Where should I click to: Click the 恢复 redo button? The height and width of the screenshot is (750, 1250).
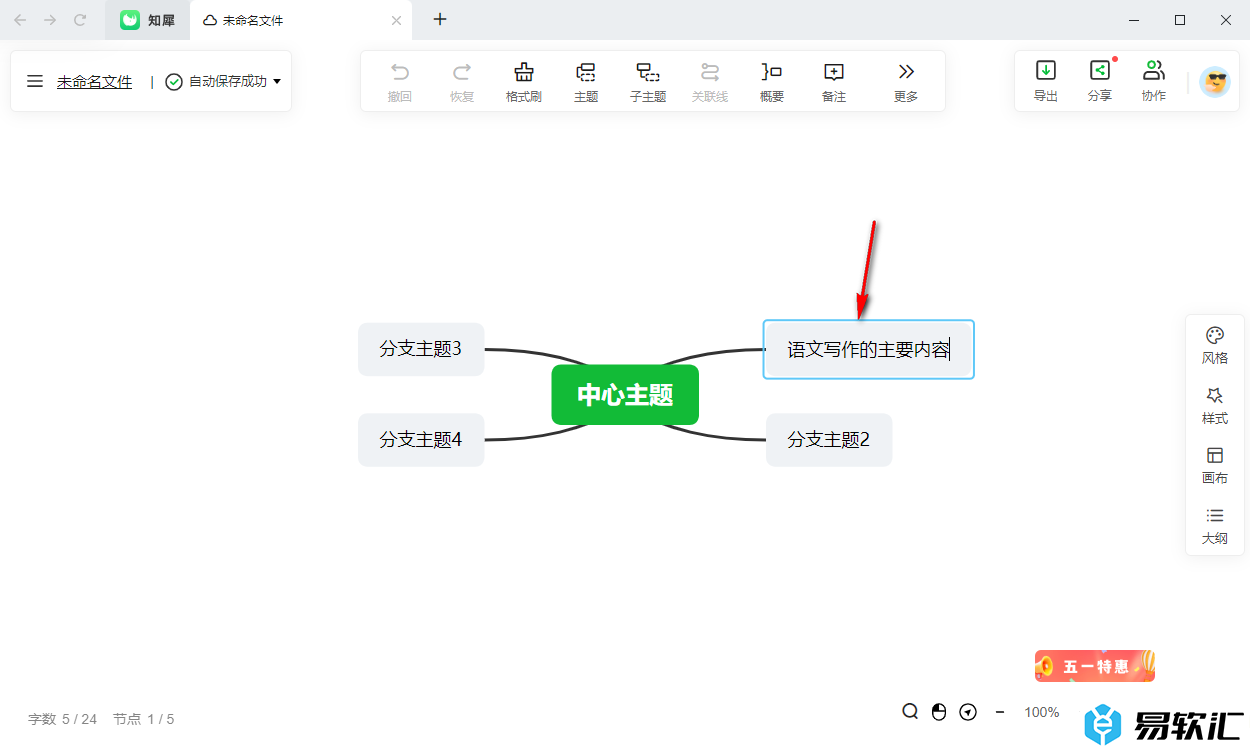pyautogui.click(x=462, y=82)
